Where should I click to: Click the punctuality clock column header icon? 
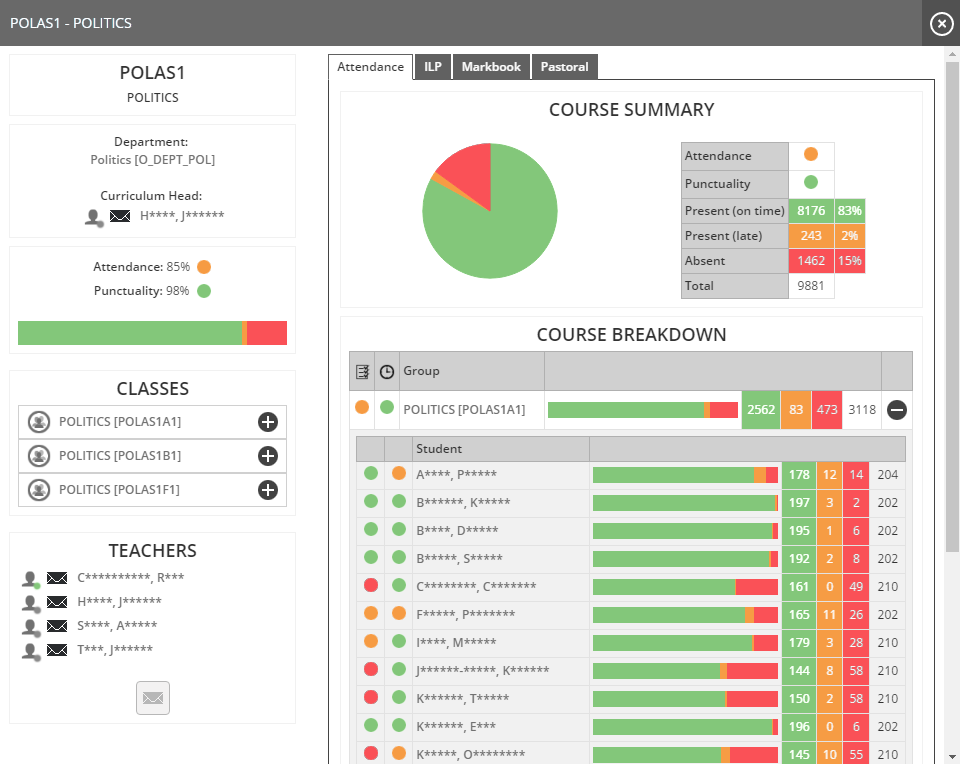[387, 372]
